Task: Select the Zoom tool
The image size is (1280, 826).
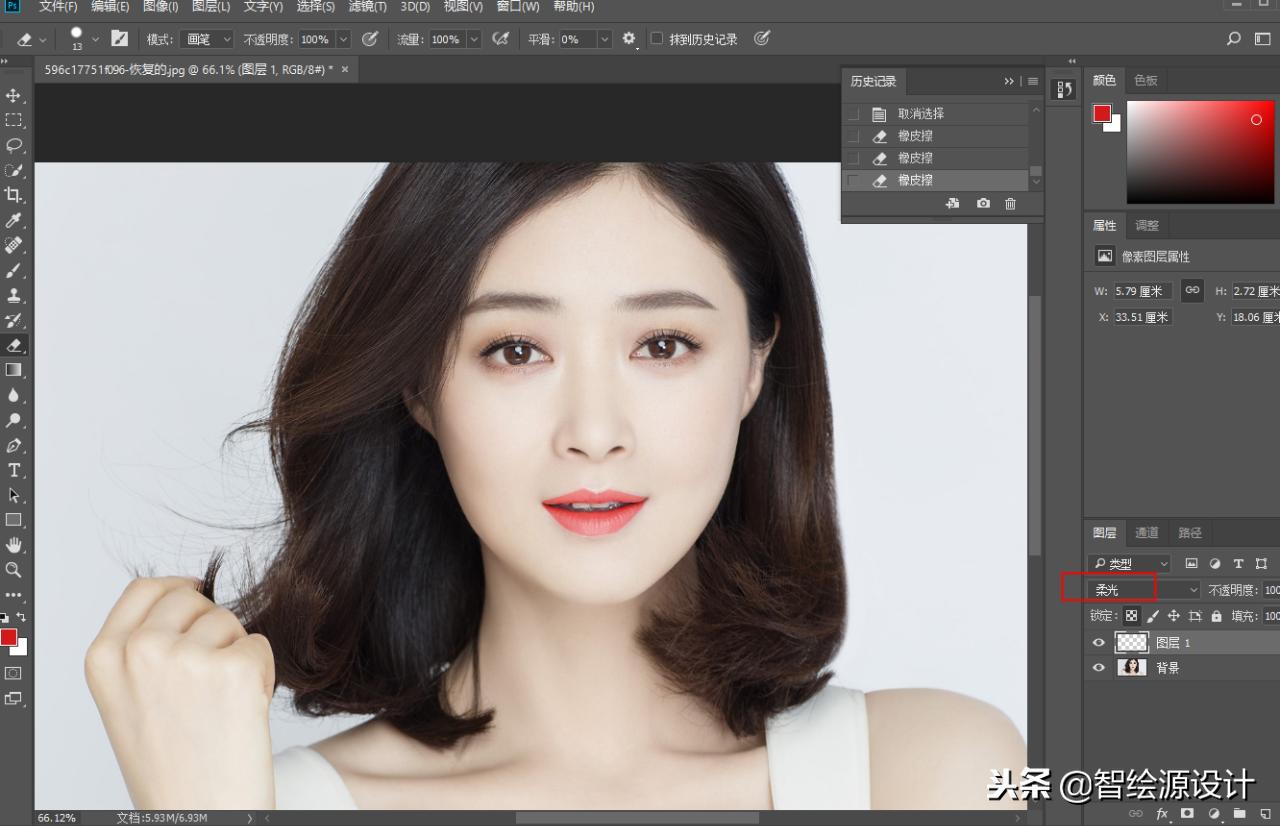Action: [x=14, y=570]
